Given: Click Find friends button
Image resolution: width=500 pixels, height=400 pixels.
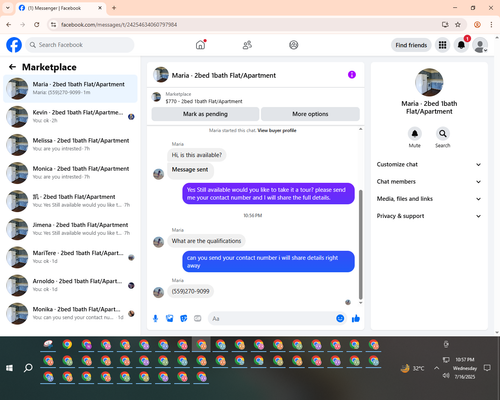Looking at the screenshot, I should (411, 45).
